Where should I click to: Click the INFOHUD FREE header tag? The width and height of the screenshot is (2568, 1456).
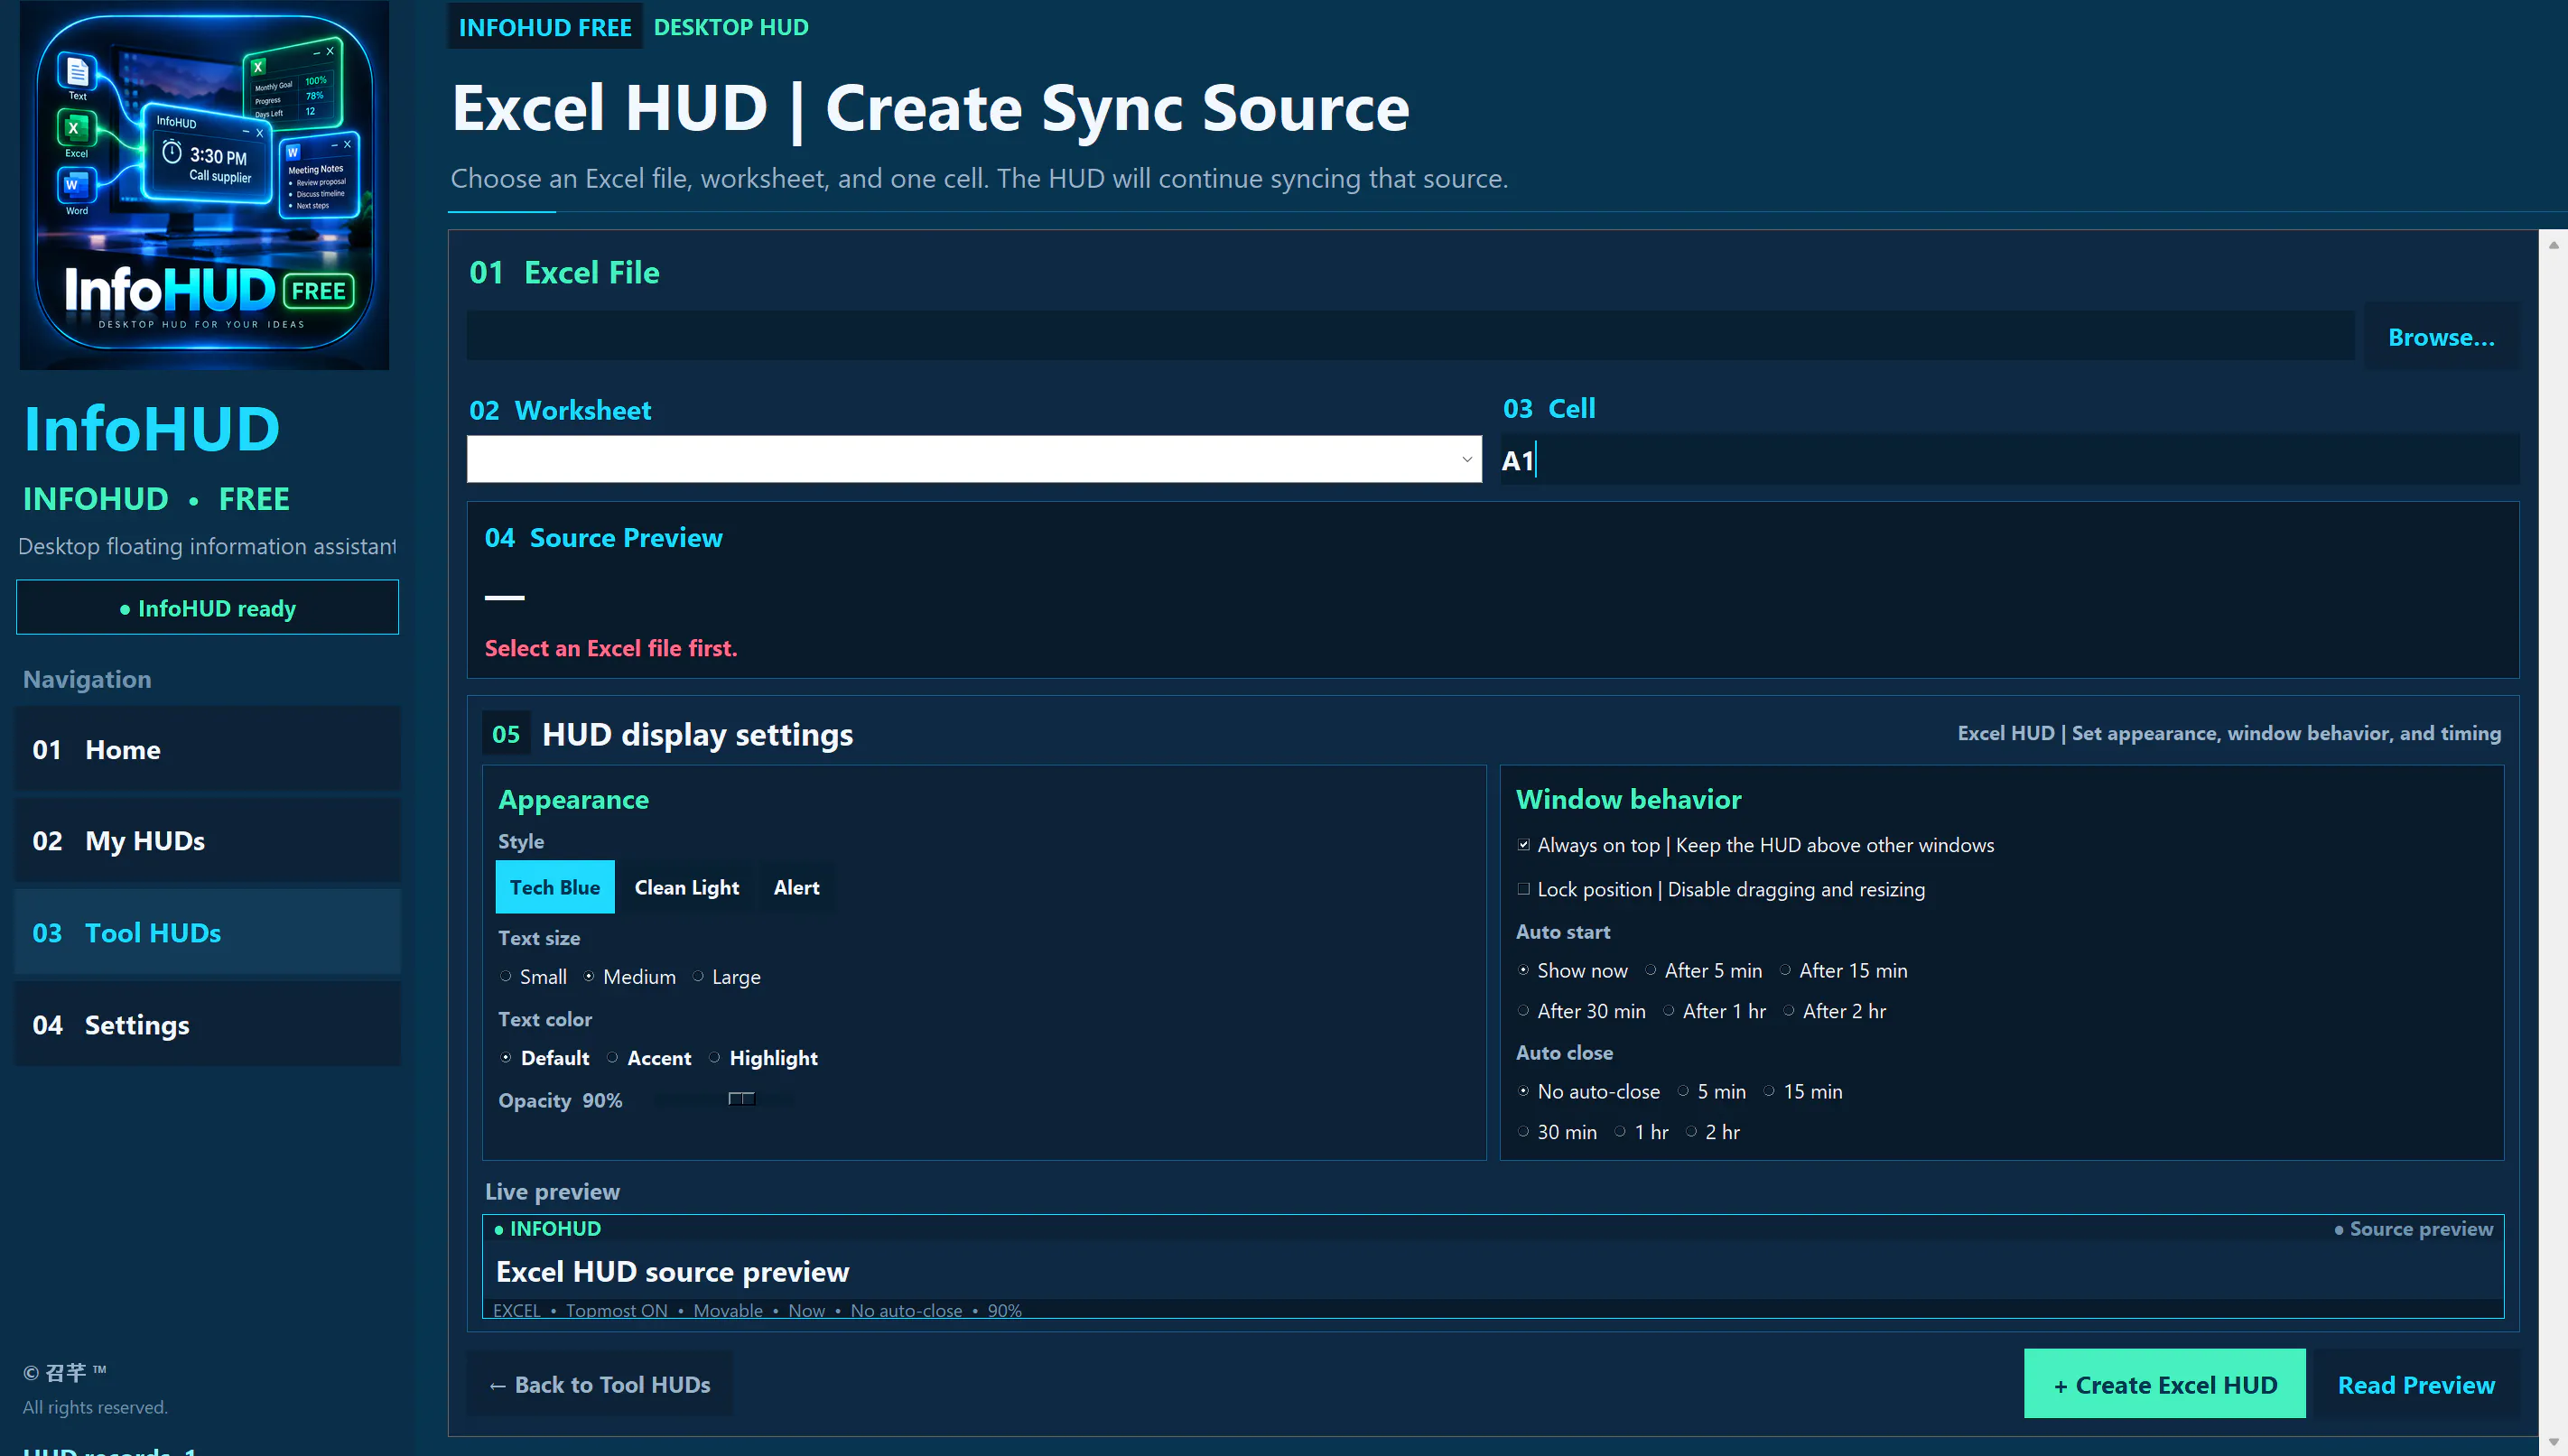pyautogui.click(x=545, y=27)
